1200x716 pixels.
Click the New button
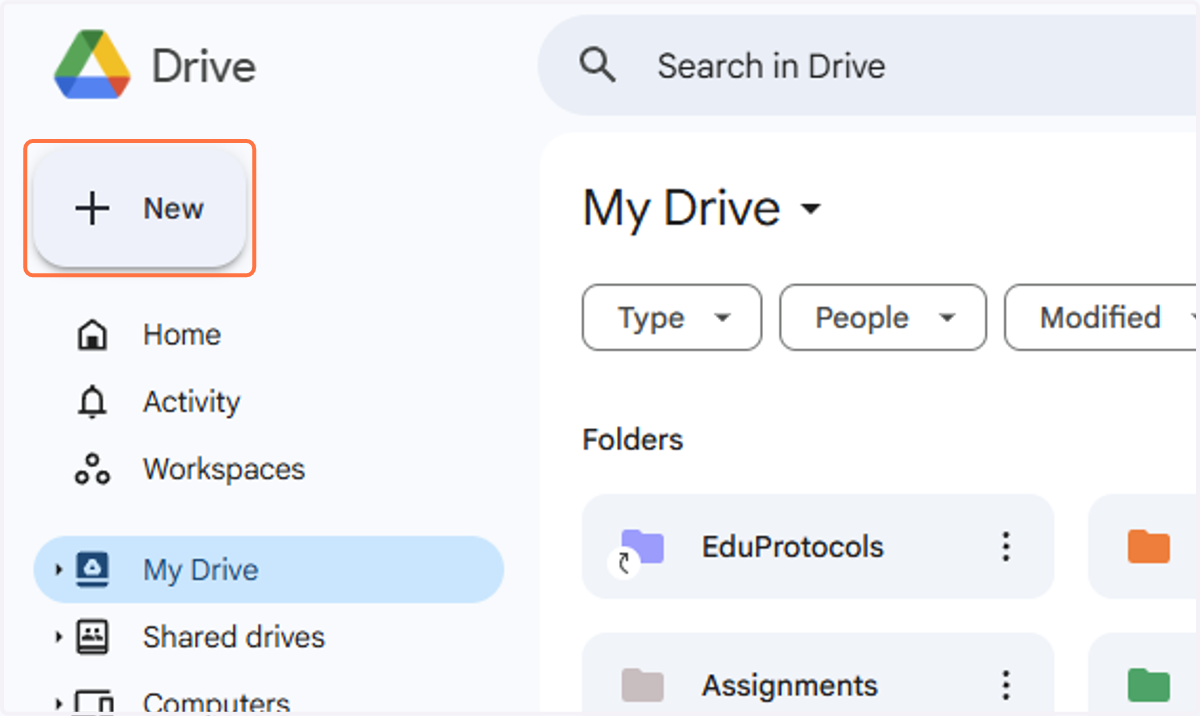pos(140,209)
